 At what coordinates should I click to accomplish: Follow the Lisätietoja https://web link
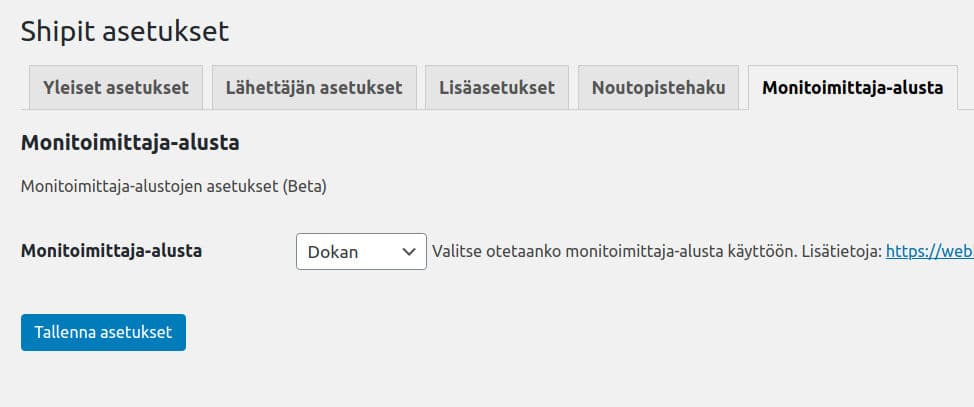click(x=929, y=252)
